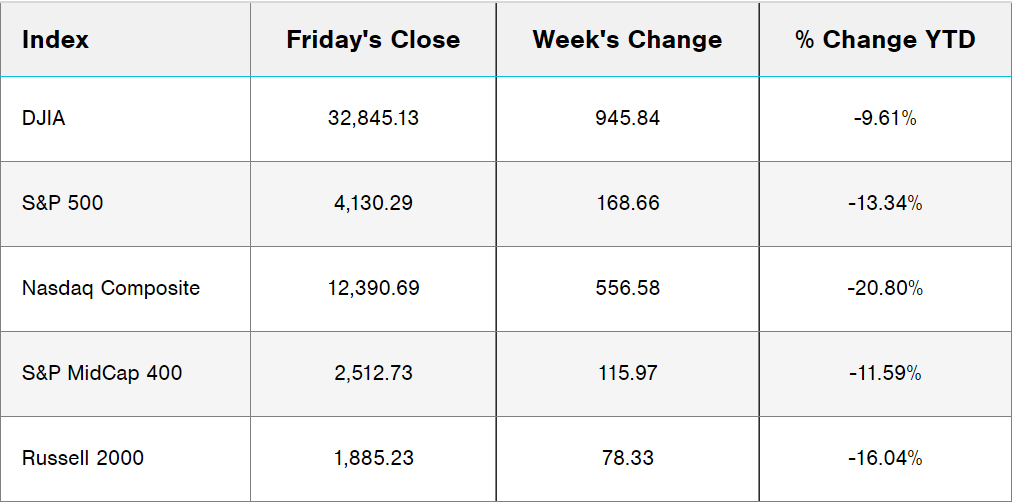Image resolution: width=1012 pixels, height=503 pixels.
Task: Click DJIA closing value 32,845.13
Action: [x=373, y=118]
